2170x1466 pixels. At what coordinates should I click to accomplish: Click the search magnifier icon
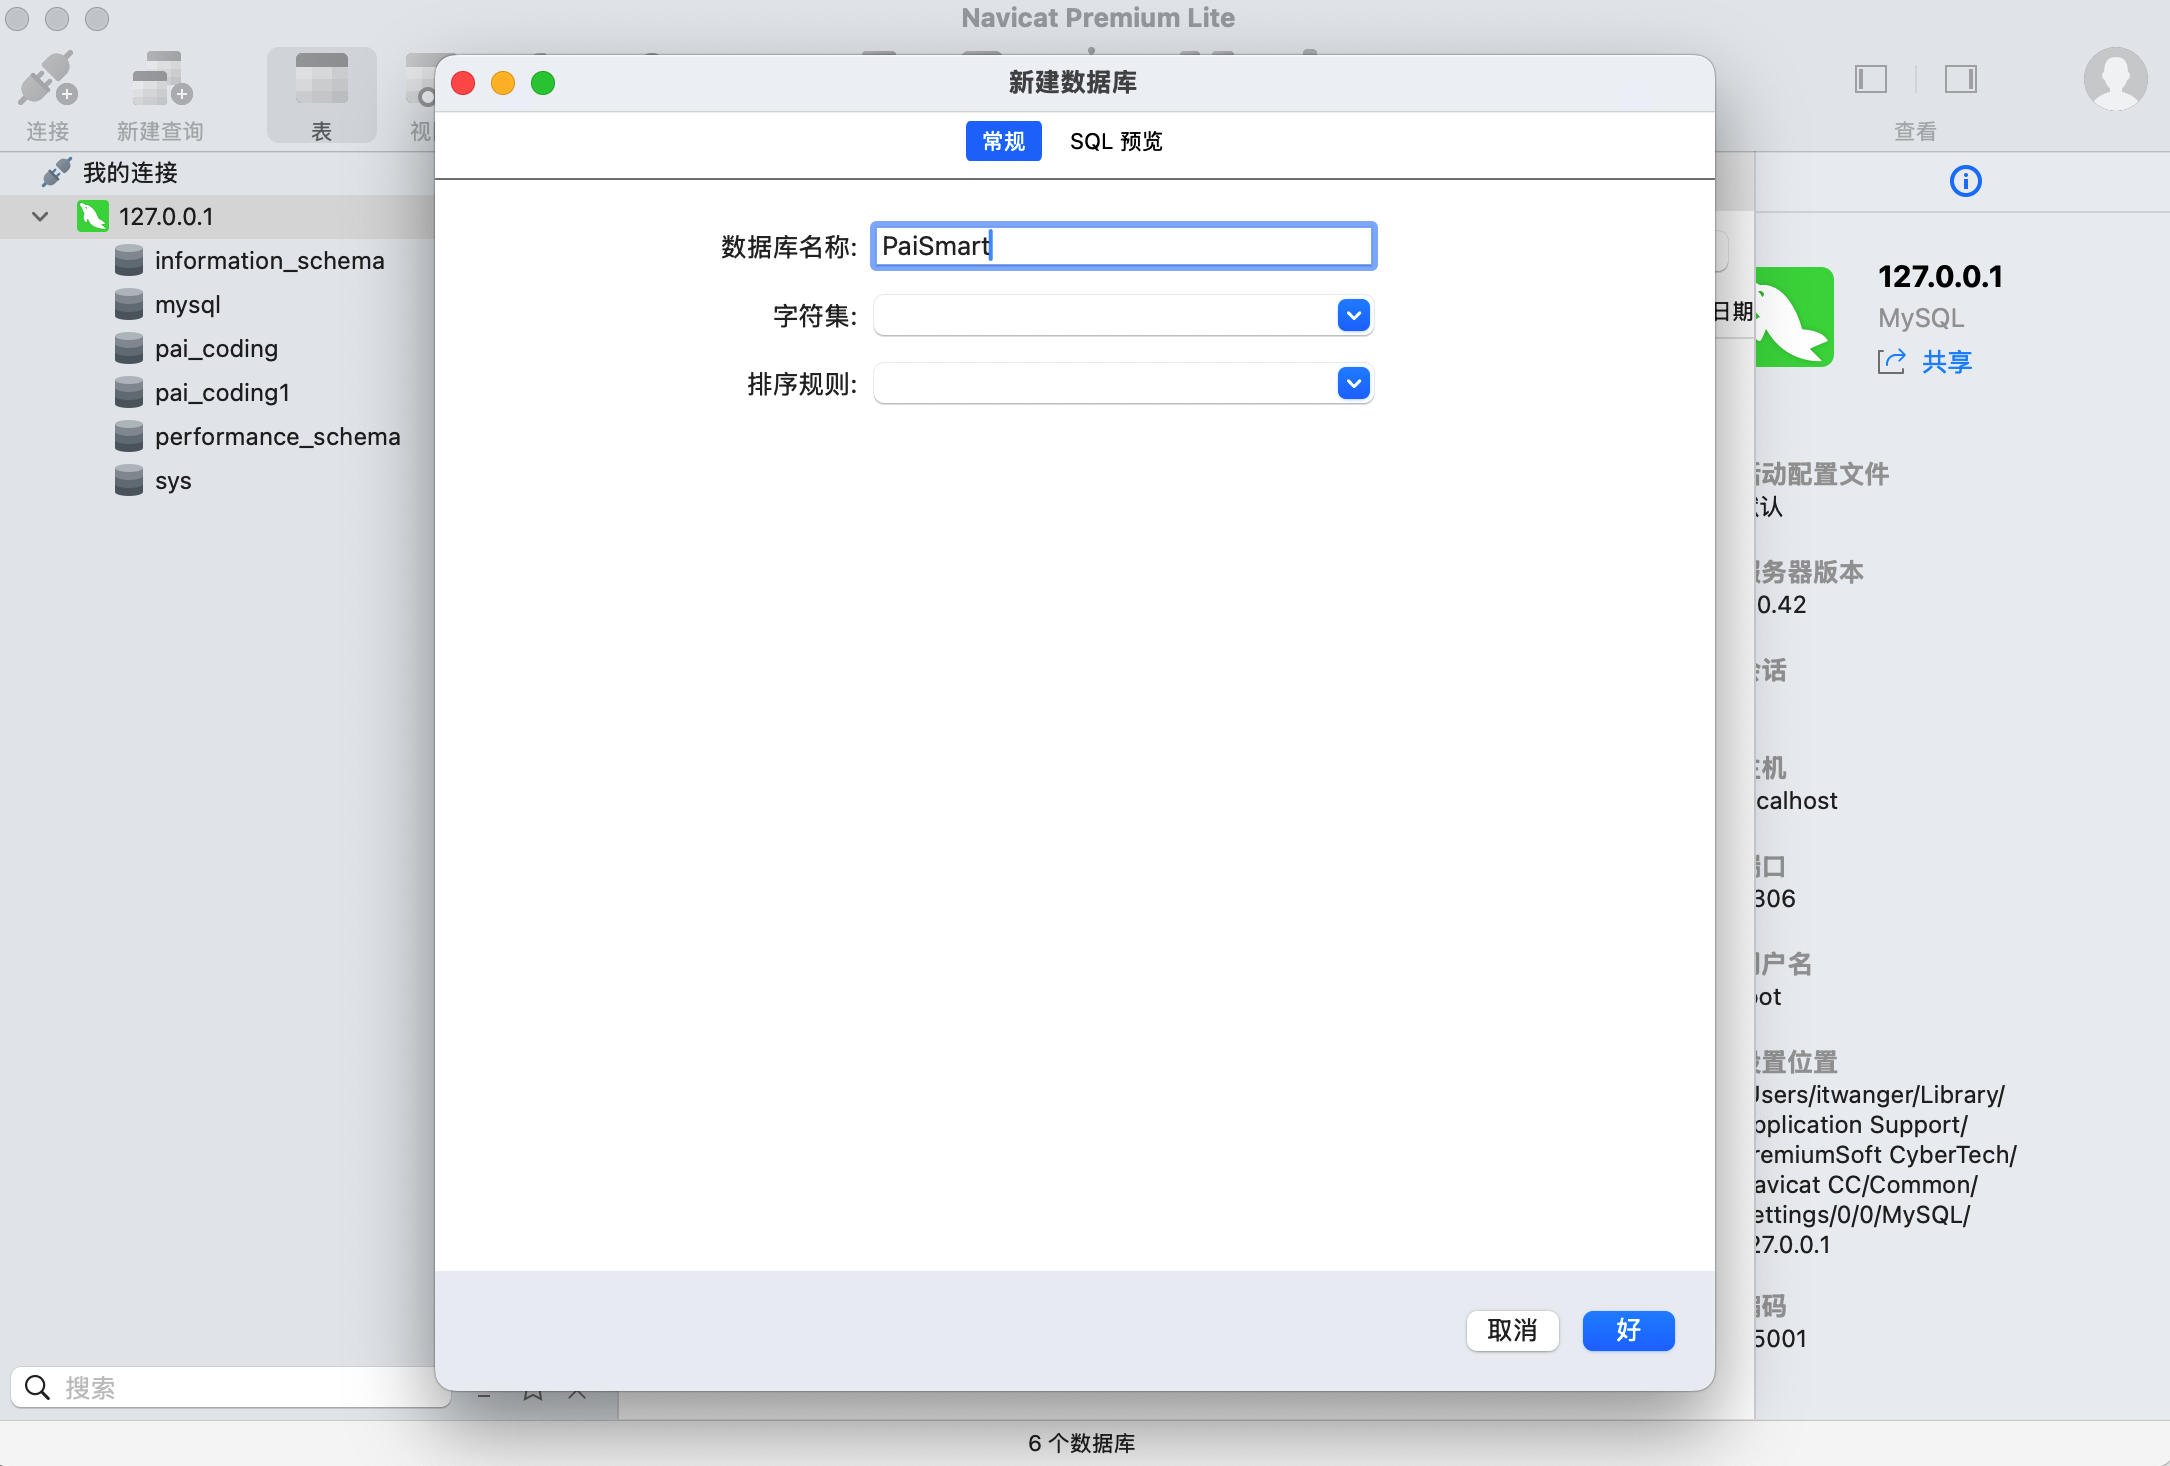[38, 1387]
